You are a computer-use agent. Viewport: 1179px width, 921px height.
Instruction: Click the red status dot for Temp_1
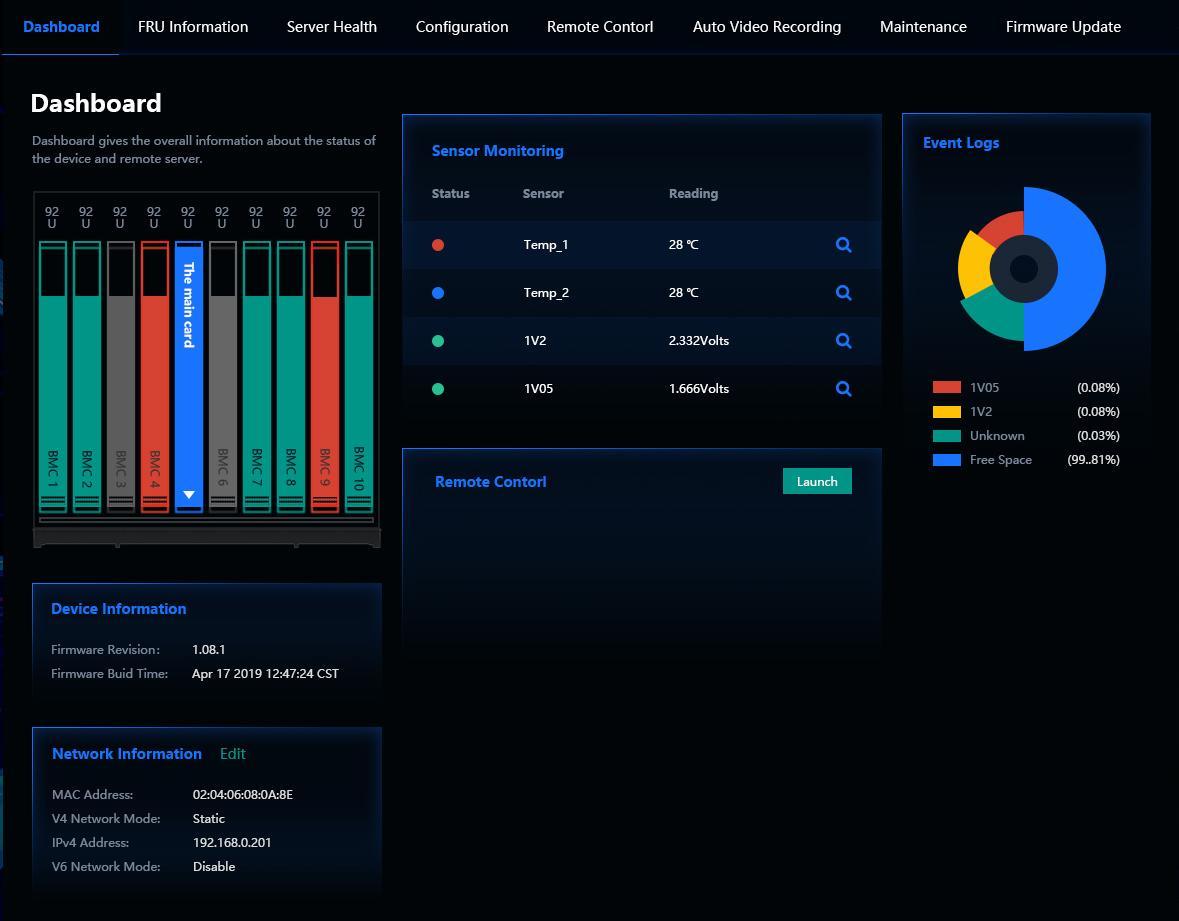438,245
